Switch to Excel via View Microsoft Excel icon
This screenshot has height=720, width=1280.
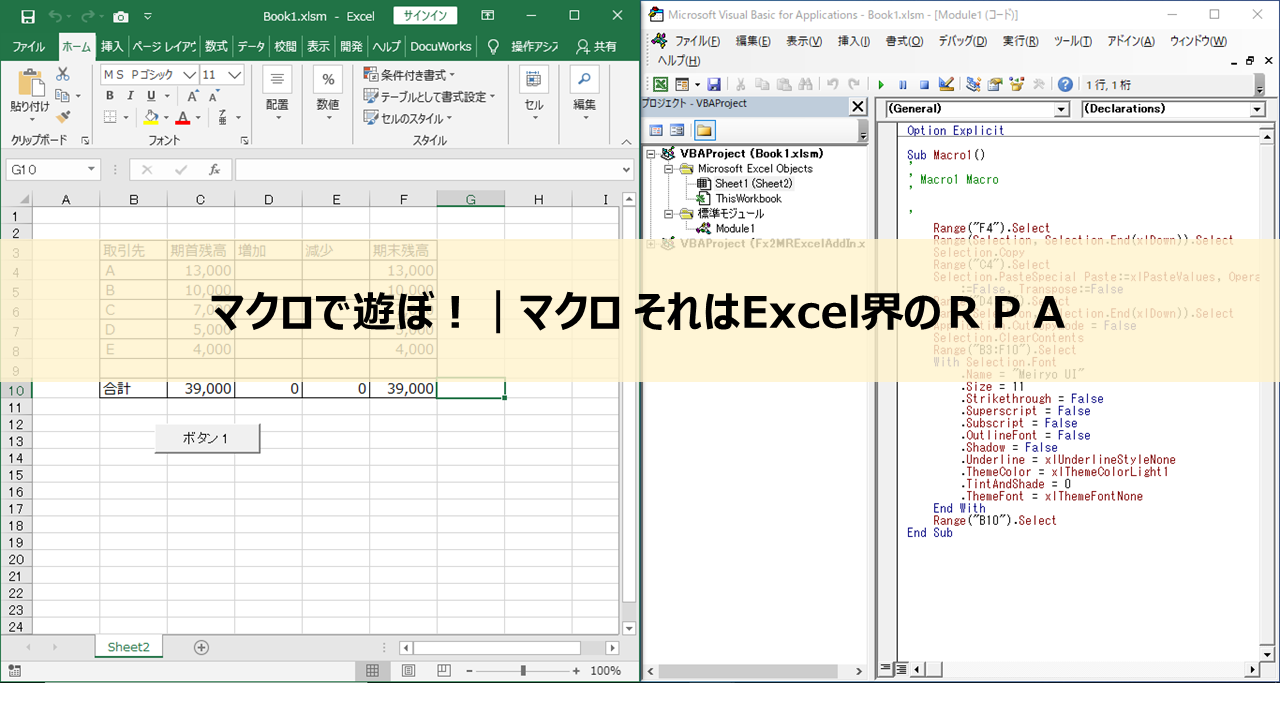click(x=661, y=84)
